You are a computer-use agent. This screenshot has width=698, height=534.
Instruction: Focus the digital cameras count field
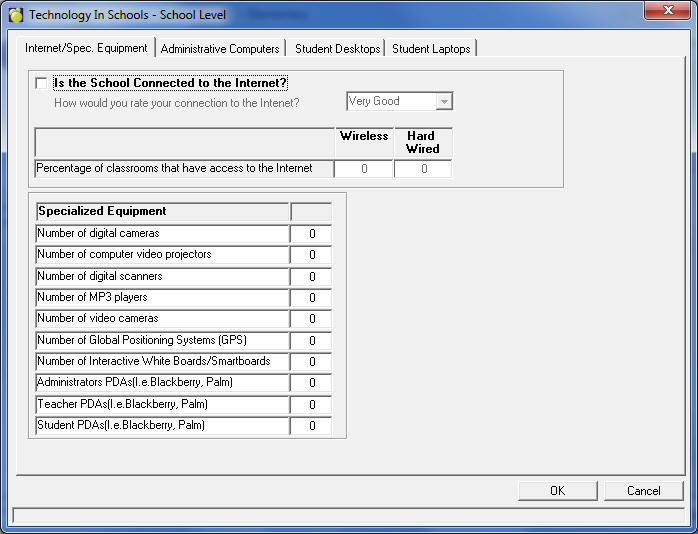[x=311, y=234]
